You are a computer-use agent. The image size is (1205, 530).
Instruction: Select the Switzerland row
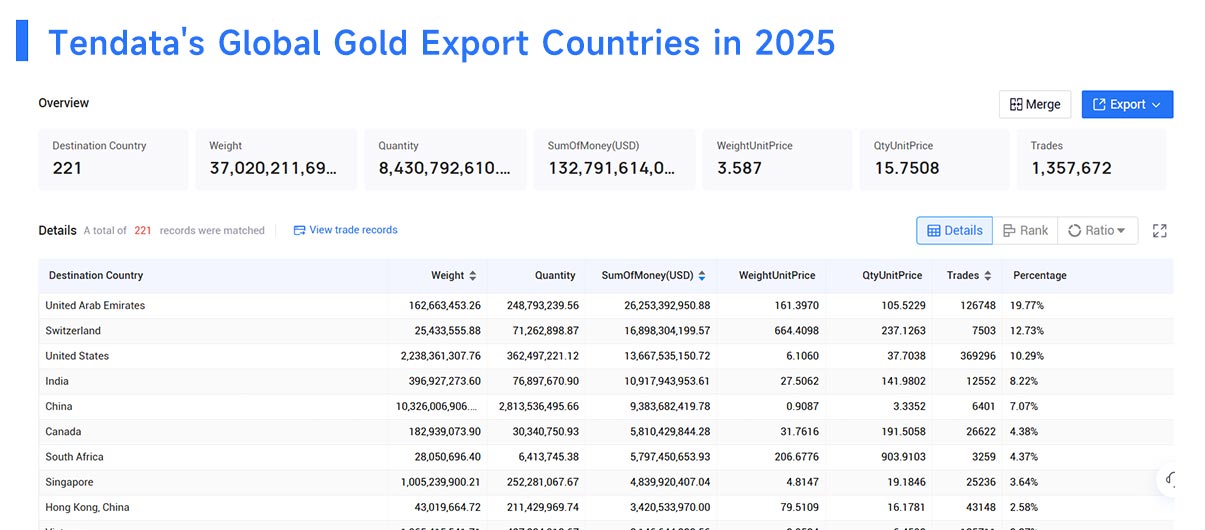[606, 330]
